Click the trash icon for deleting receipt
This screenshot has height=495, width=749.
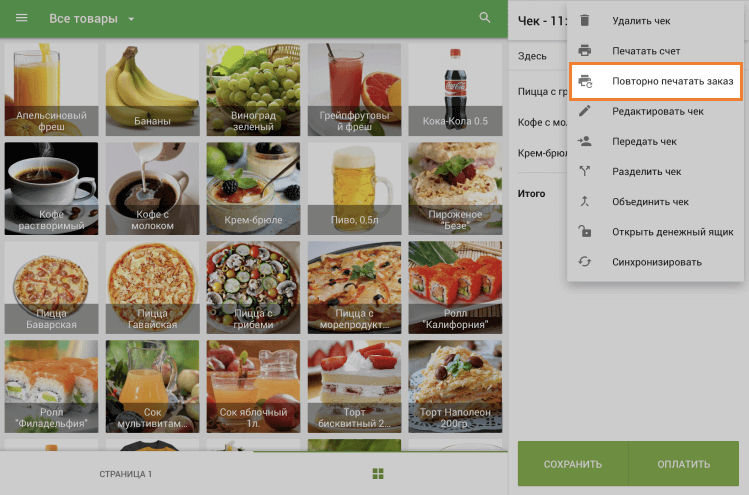585,20
